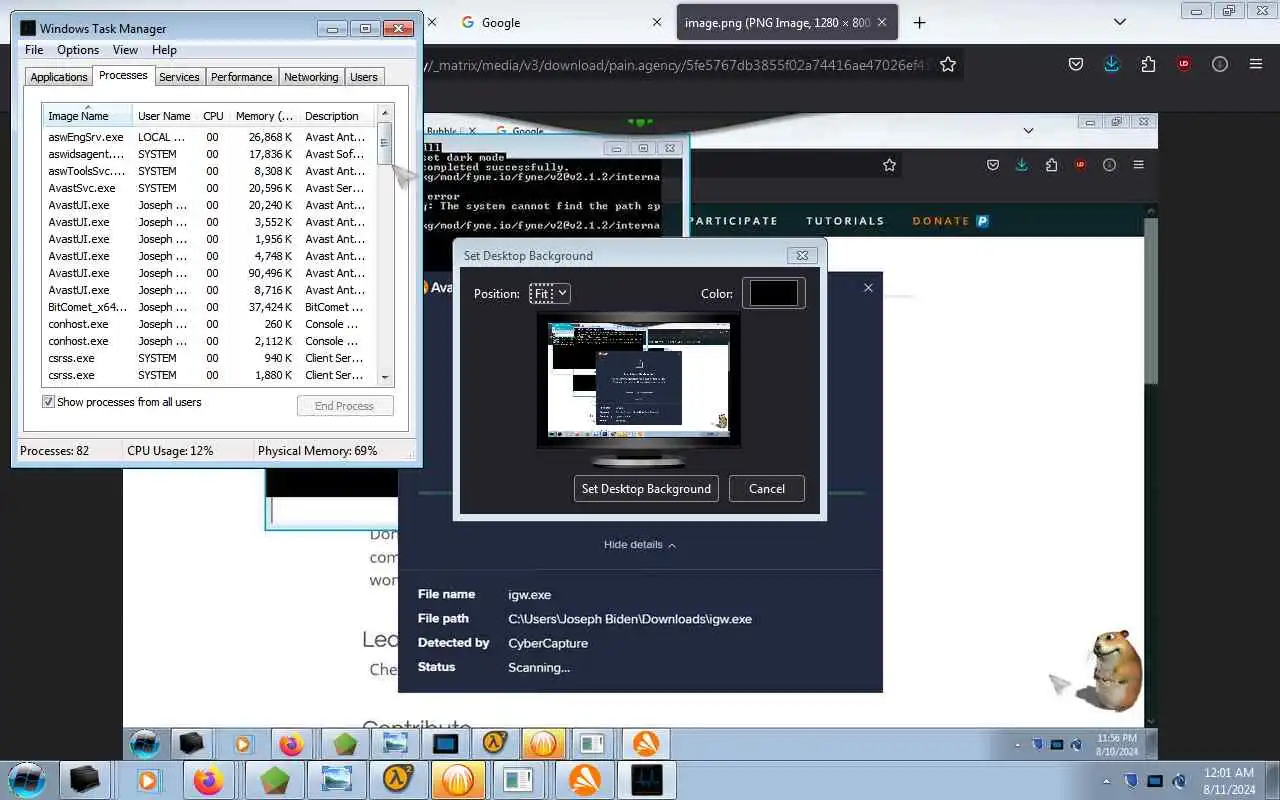Switch to the Networking tab
Screen dimensions: 1280x800
tap(311, 77)
